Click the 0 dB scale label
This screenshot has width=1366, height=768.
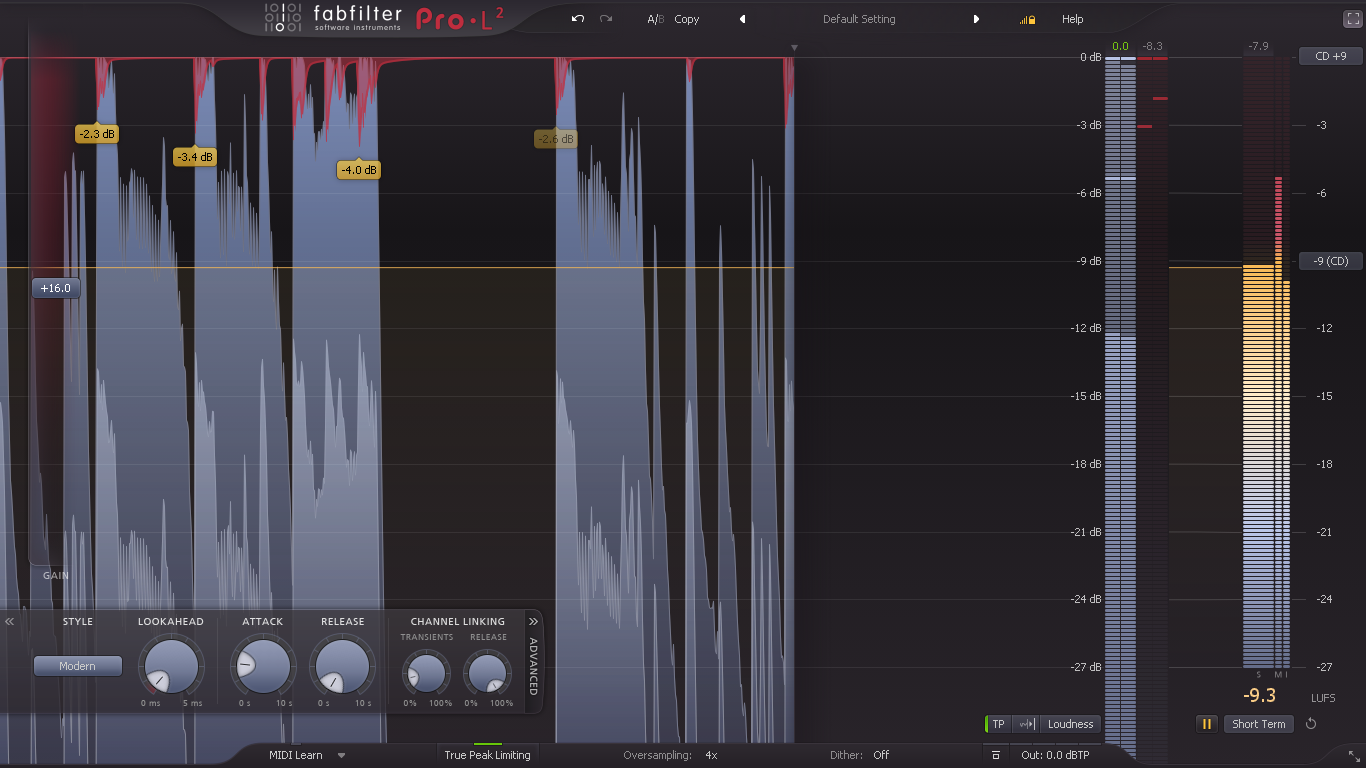pos(1089,57)
